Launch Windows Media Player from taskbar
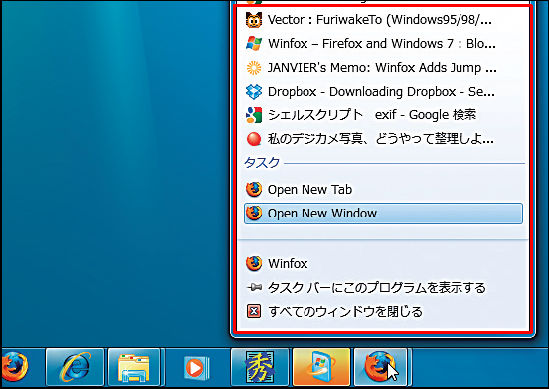The height and width of the screenshot is (389, 549). (196, 368)
